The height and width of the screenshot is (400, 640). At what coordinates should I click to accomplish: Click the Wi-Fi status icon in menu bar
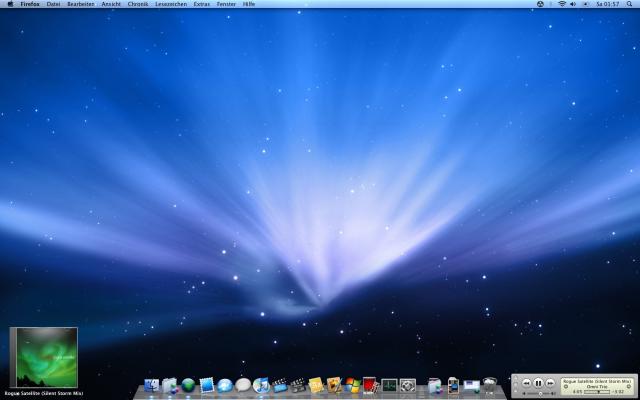(x=562, y=4)
